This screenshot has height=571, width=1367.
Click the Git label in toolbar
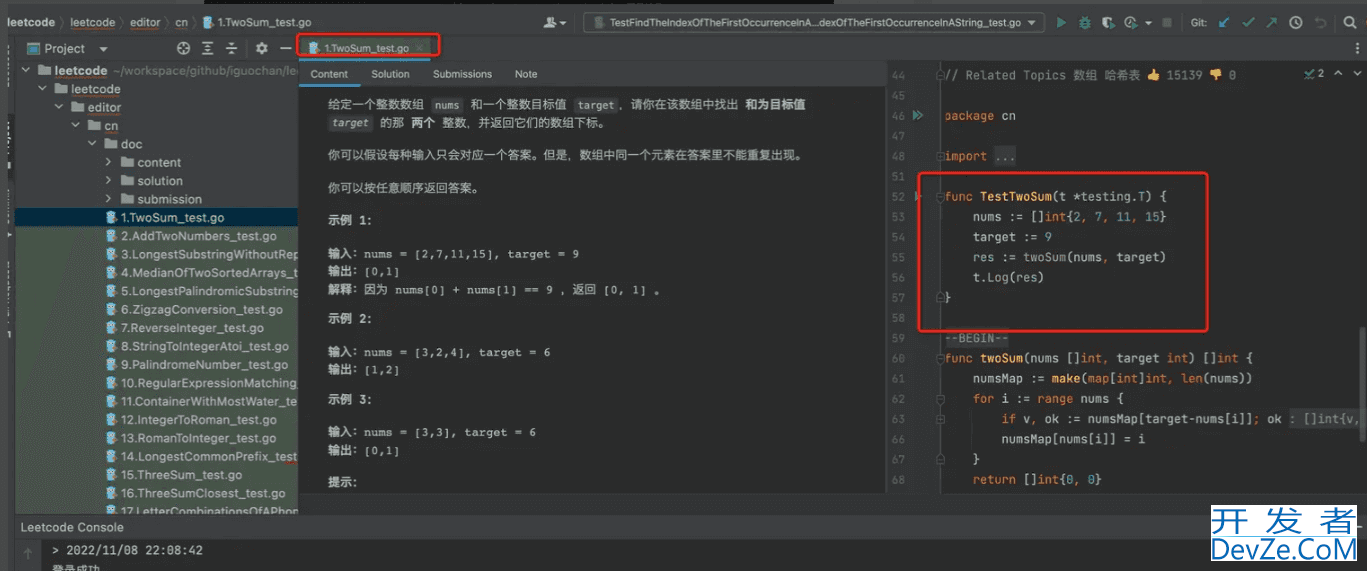(x=1198, y=22)
